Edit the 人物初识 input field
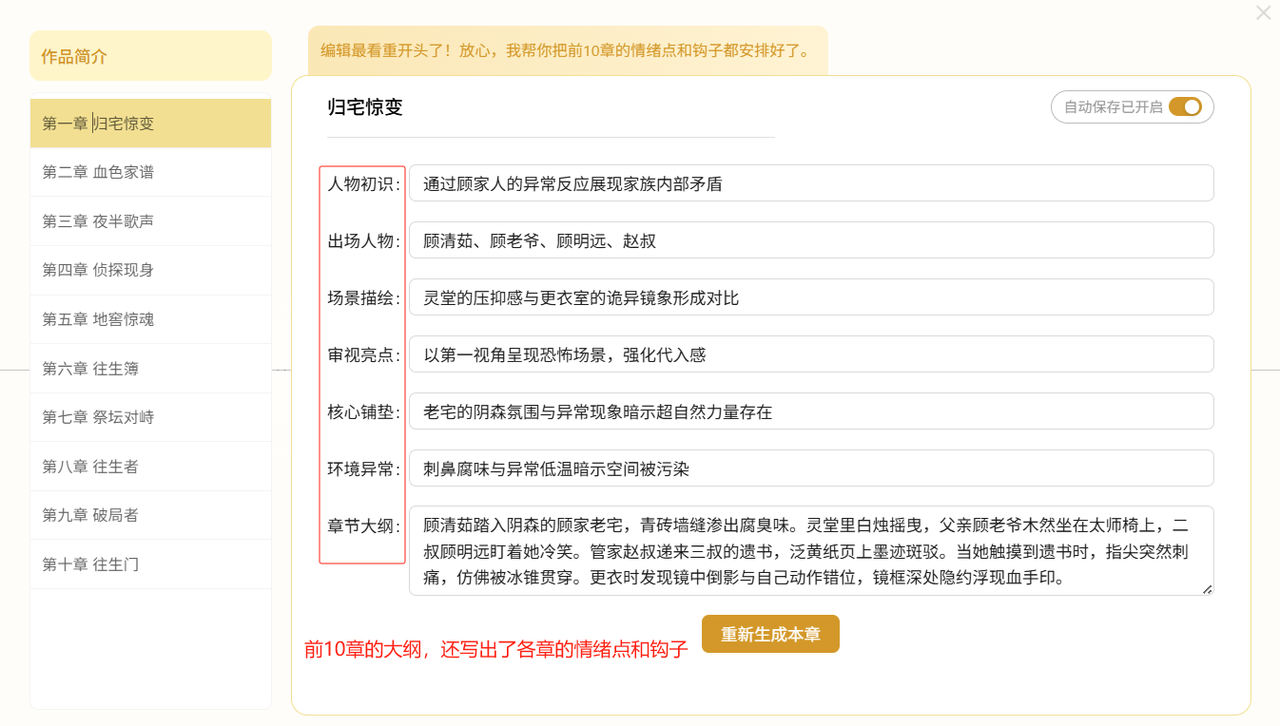The height and width of the screenshot is (726, 1280). coord(811,183)
